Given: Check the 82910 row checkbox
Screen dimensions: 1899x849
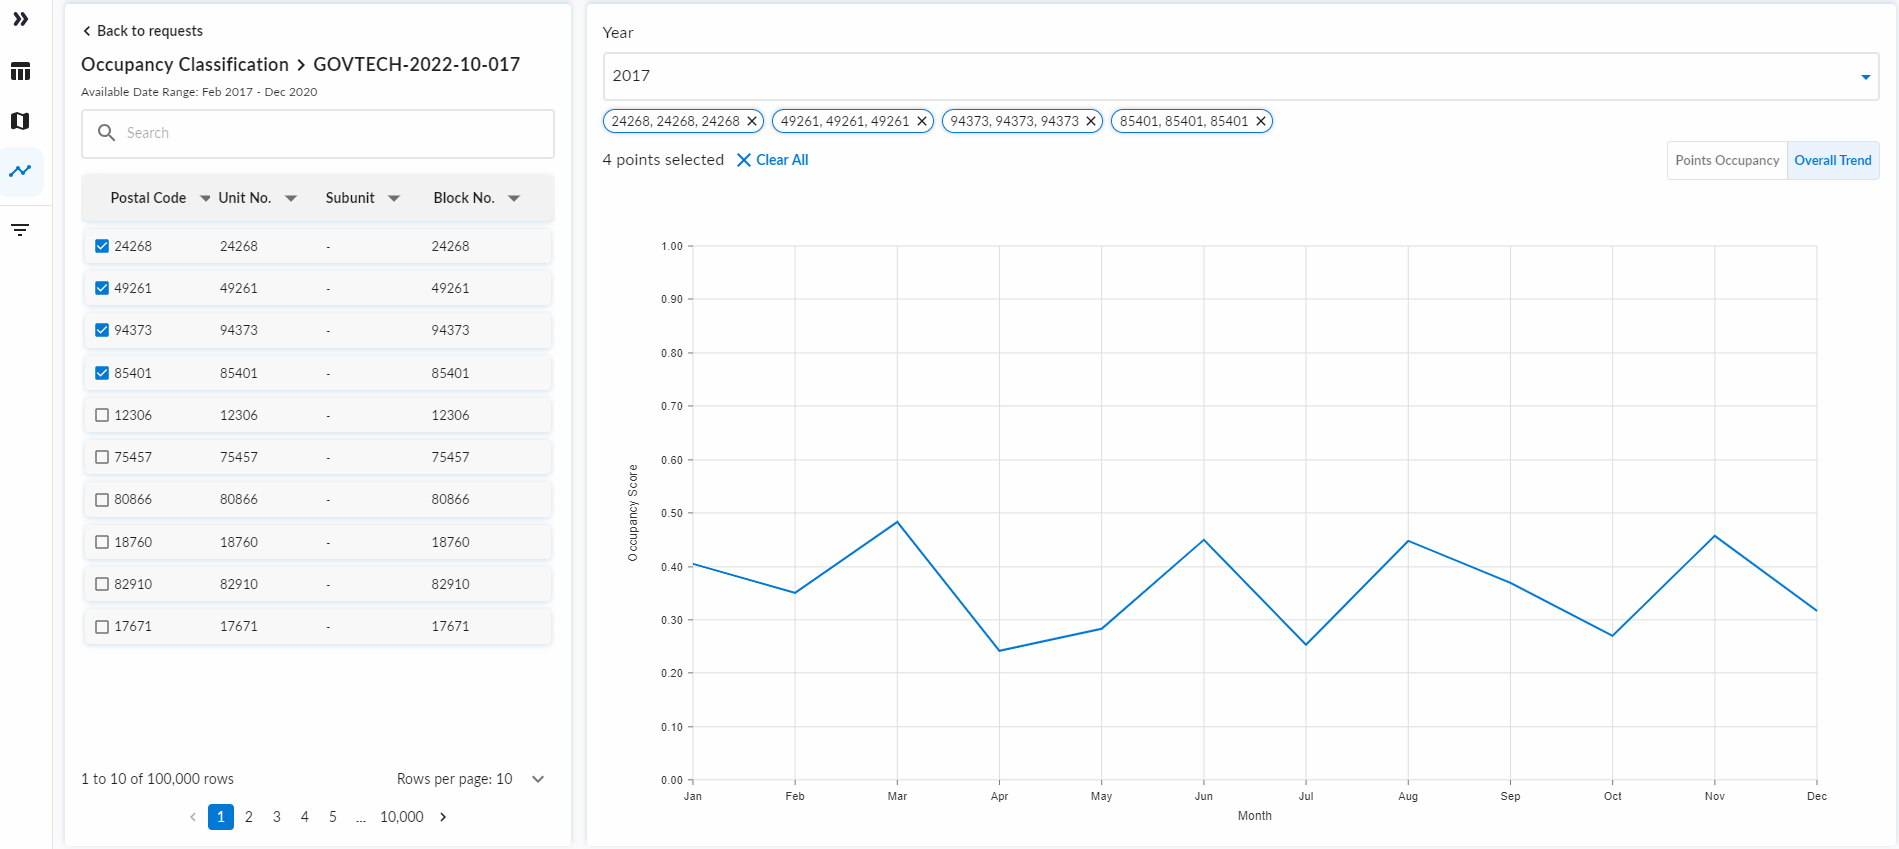Looking at the screenshot, I should 102,584.
